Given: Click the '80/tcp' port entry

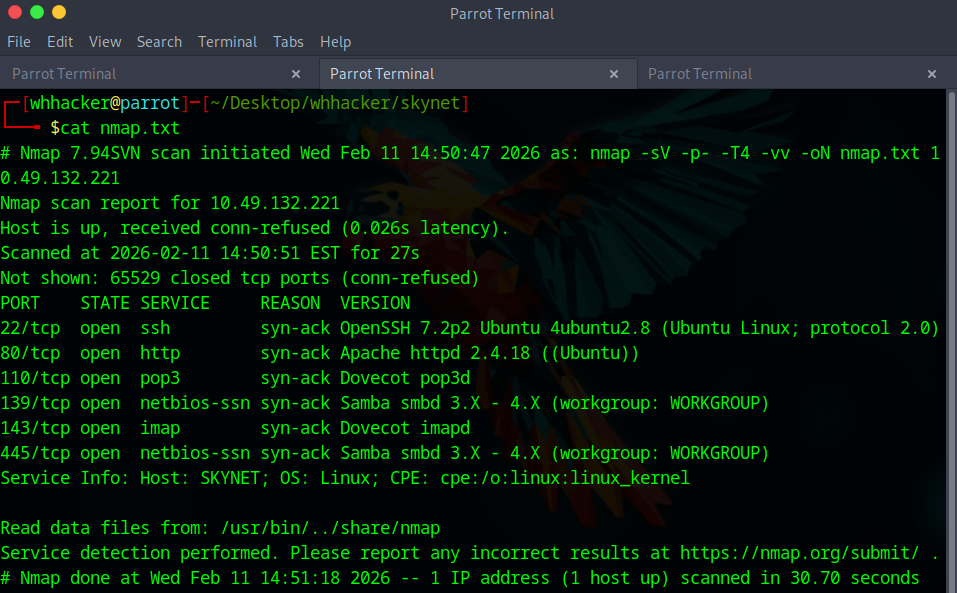Looking at the screenshot, I should click(30, 353).
